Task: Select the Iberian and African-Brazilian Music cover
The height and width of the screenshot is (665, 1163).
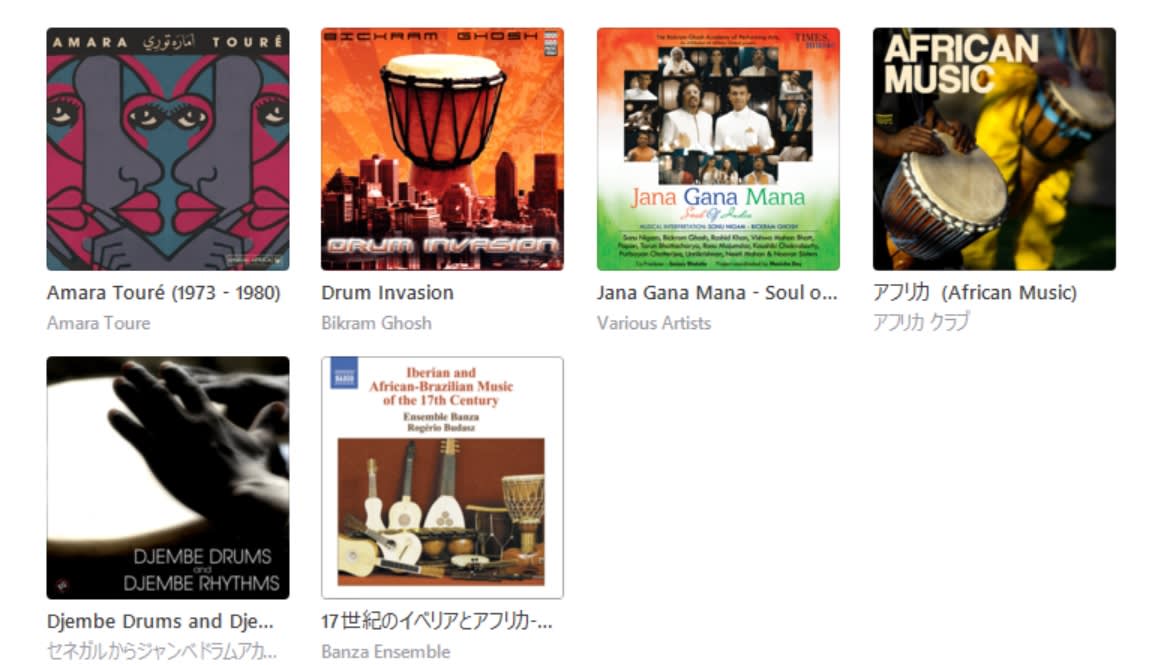Action: pos(442,477)
